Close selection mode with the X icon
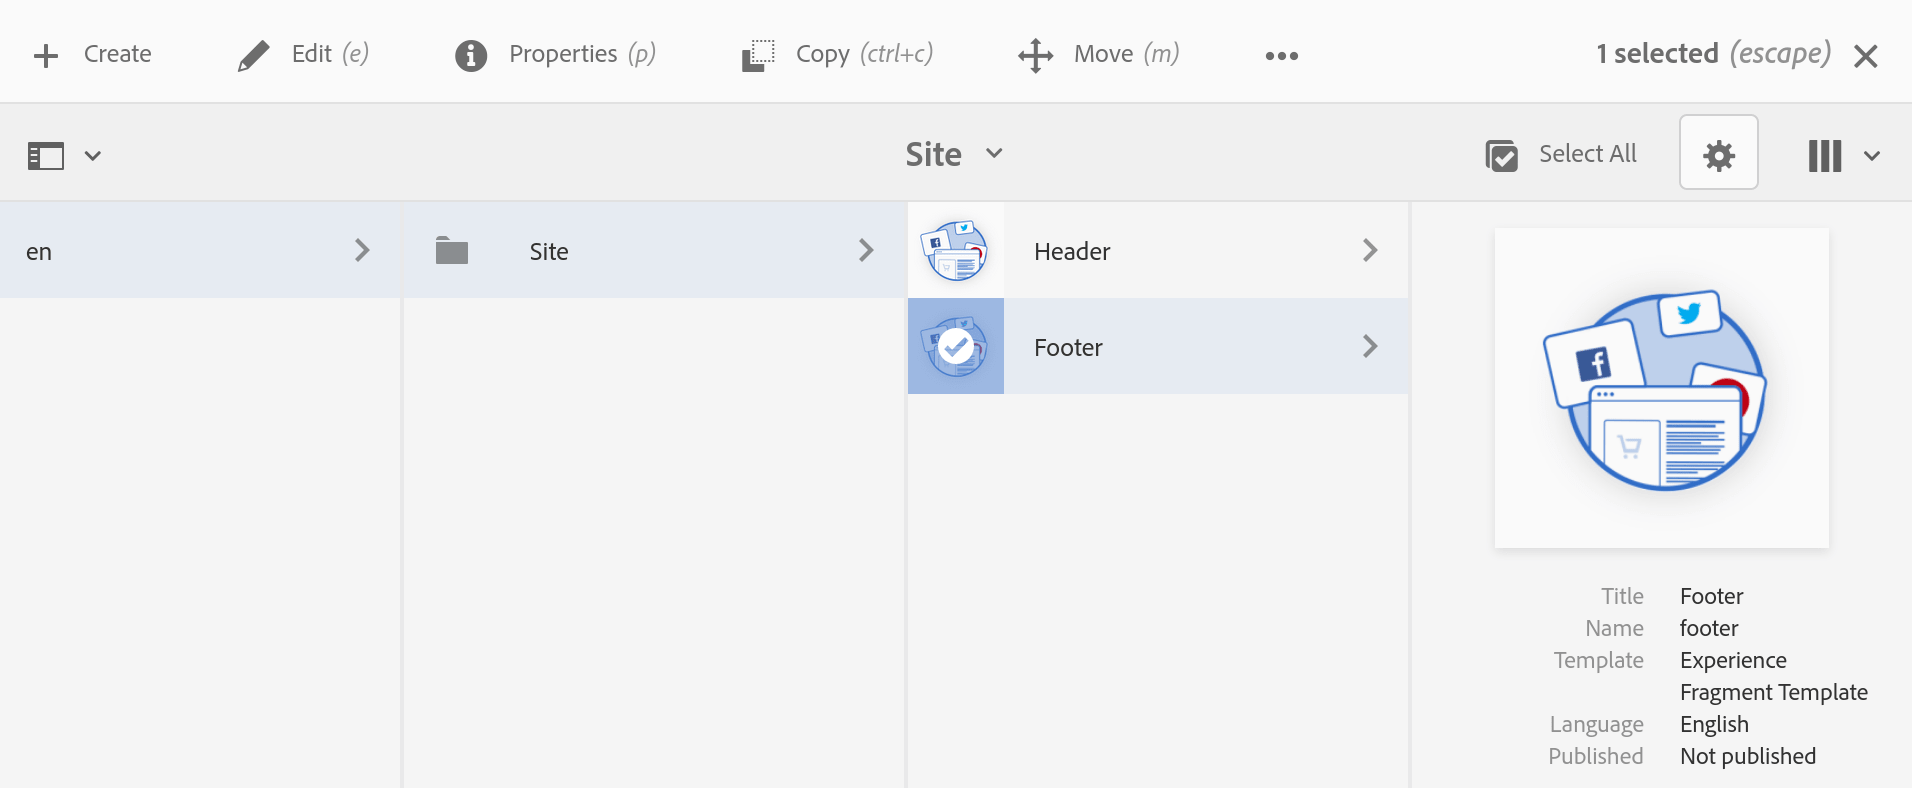 click(1865, 56)
